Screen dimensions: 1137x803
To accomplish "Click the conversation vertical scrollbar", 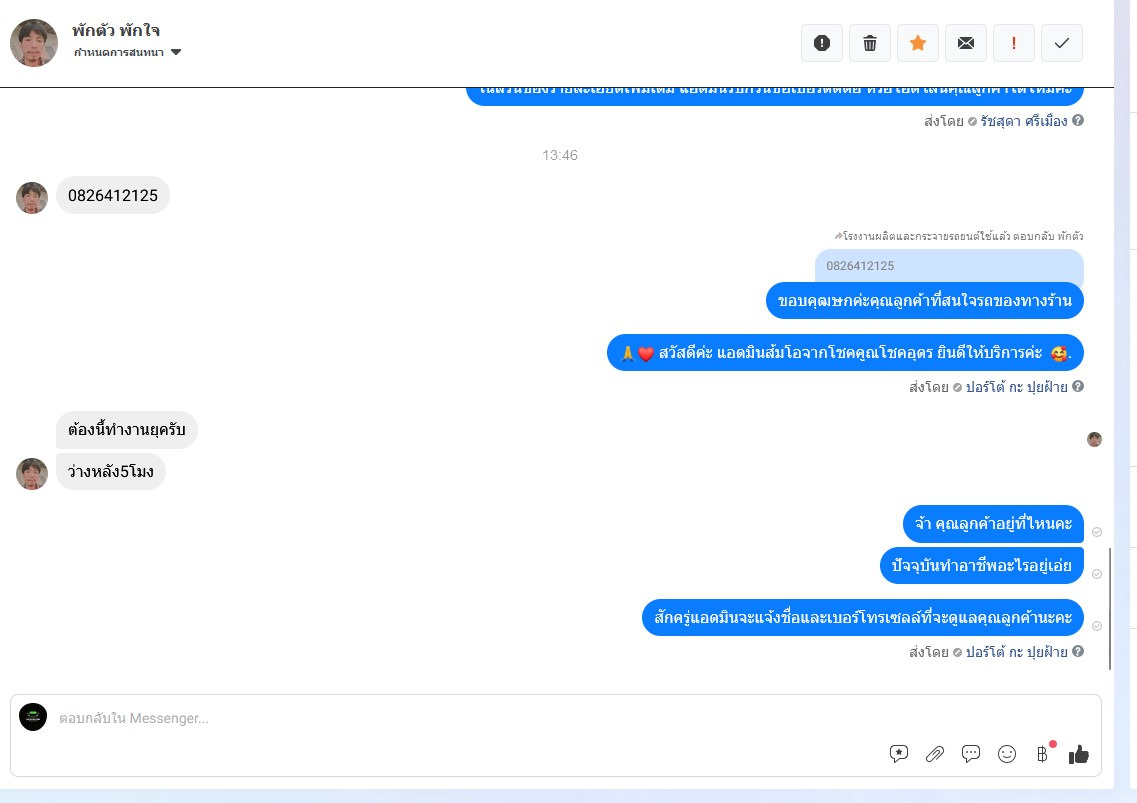I will point(1109,609).
